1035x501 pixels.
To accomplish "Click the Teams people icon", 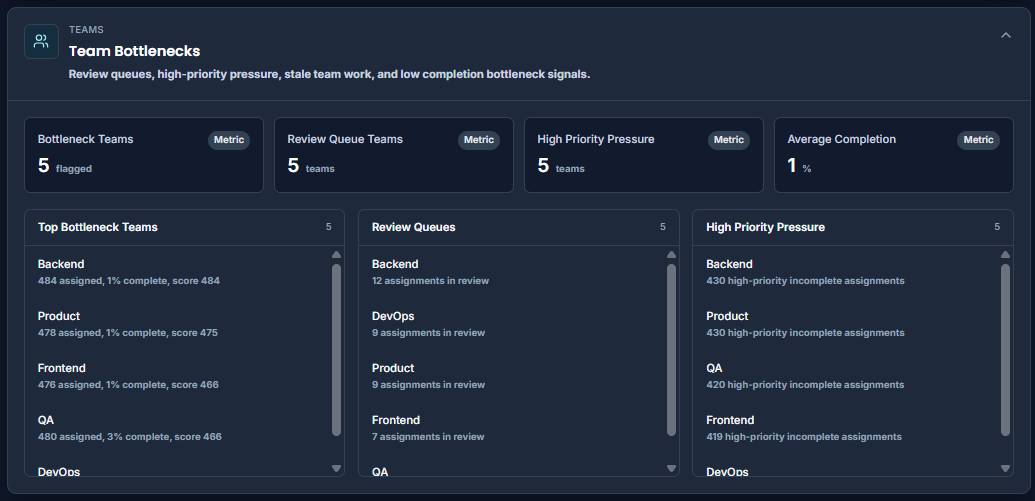I will point(42,42).
